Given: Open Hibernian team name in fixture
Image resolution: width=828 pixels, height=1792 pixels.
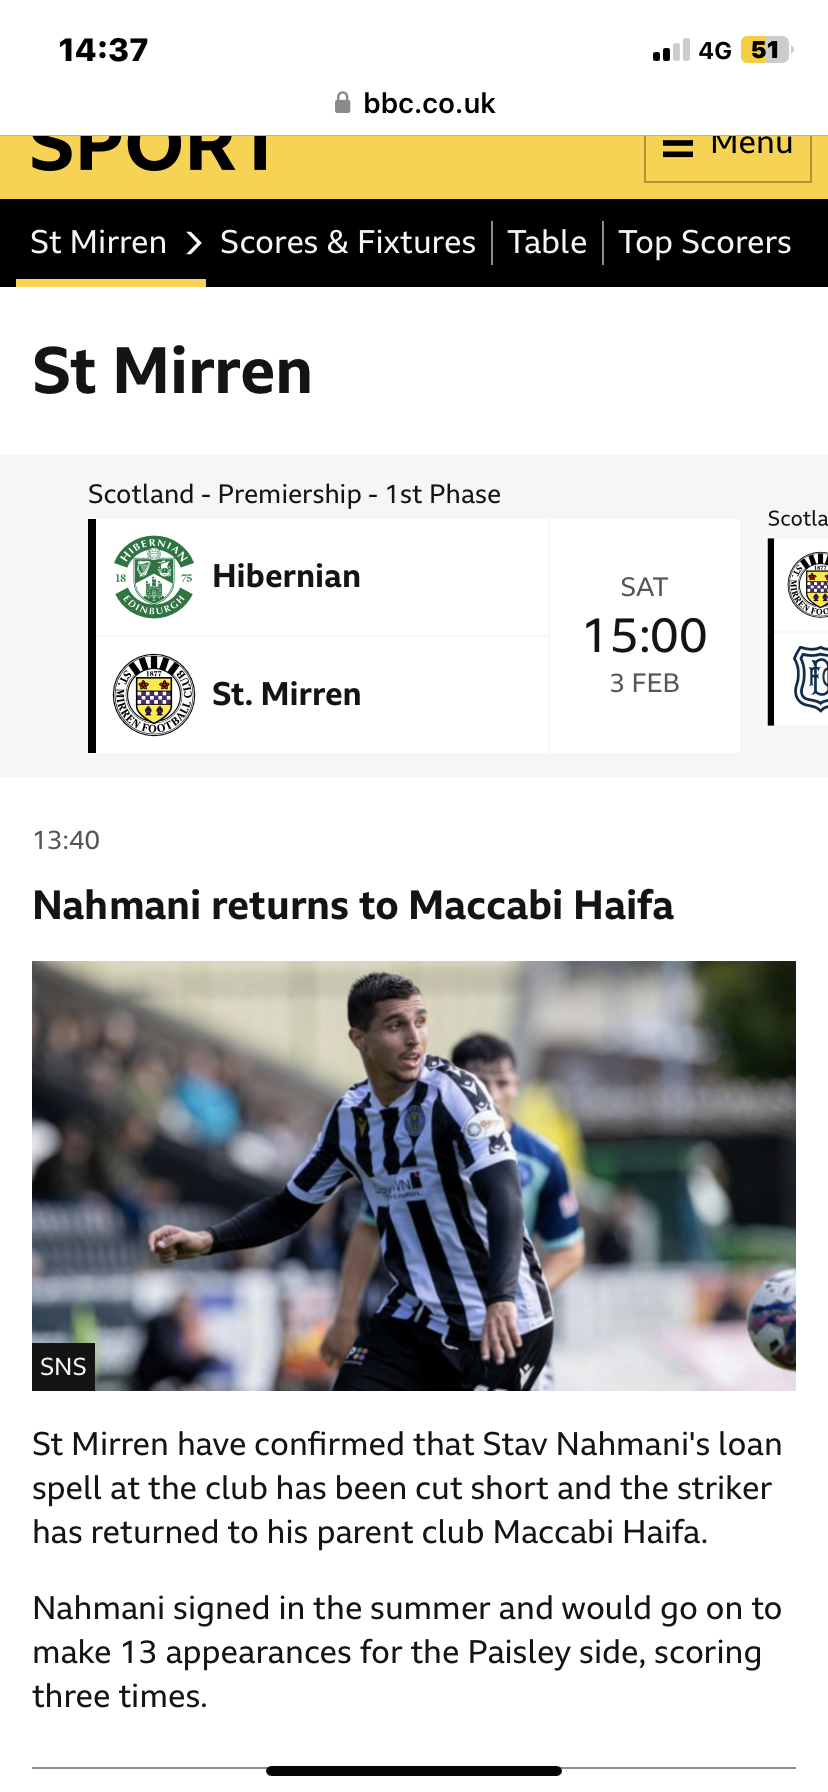Looking at the screenshot, I should pyautogui.click(x=286, y=577).
